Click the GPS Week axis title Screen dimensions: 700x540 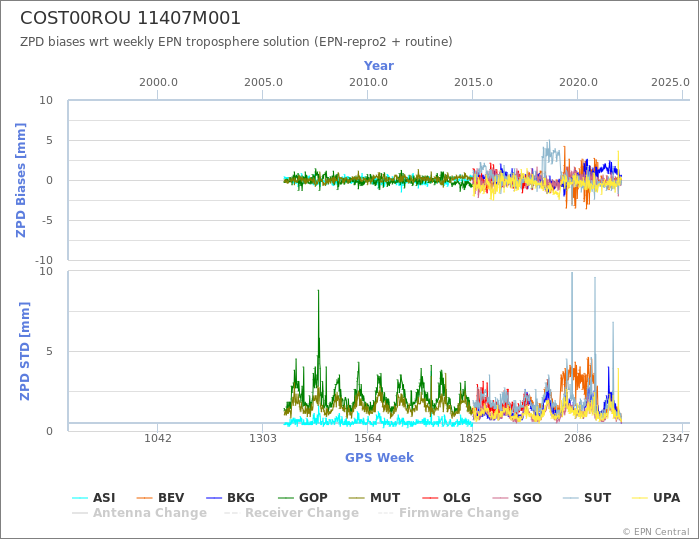click(x=379, y=457)
